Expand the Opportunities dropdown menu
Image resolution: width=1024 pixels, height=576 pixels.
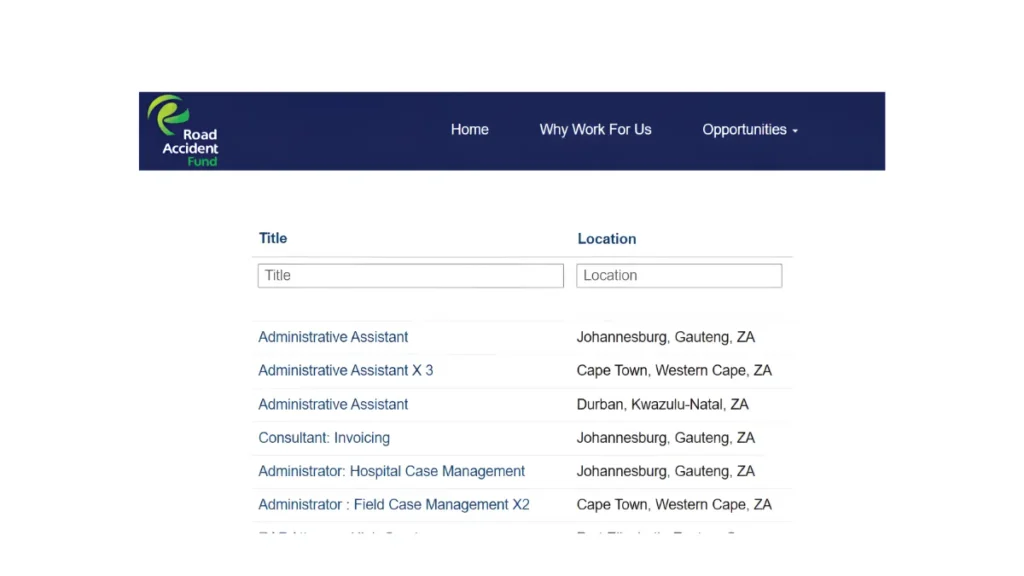[749, 130]
